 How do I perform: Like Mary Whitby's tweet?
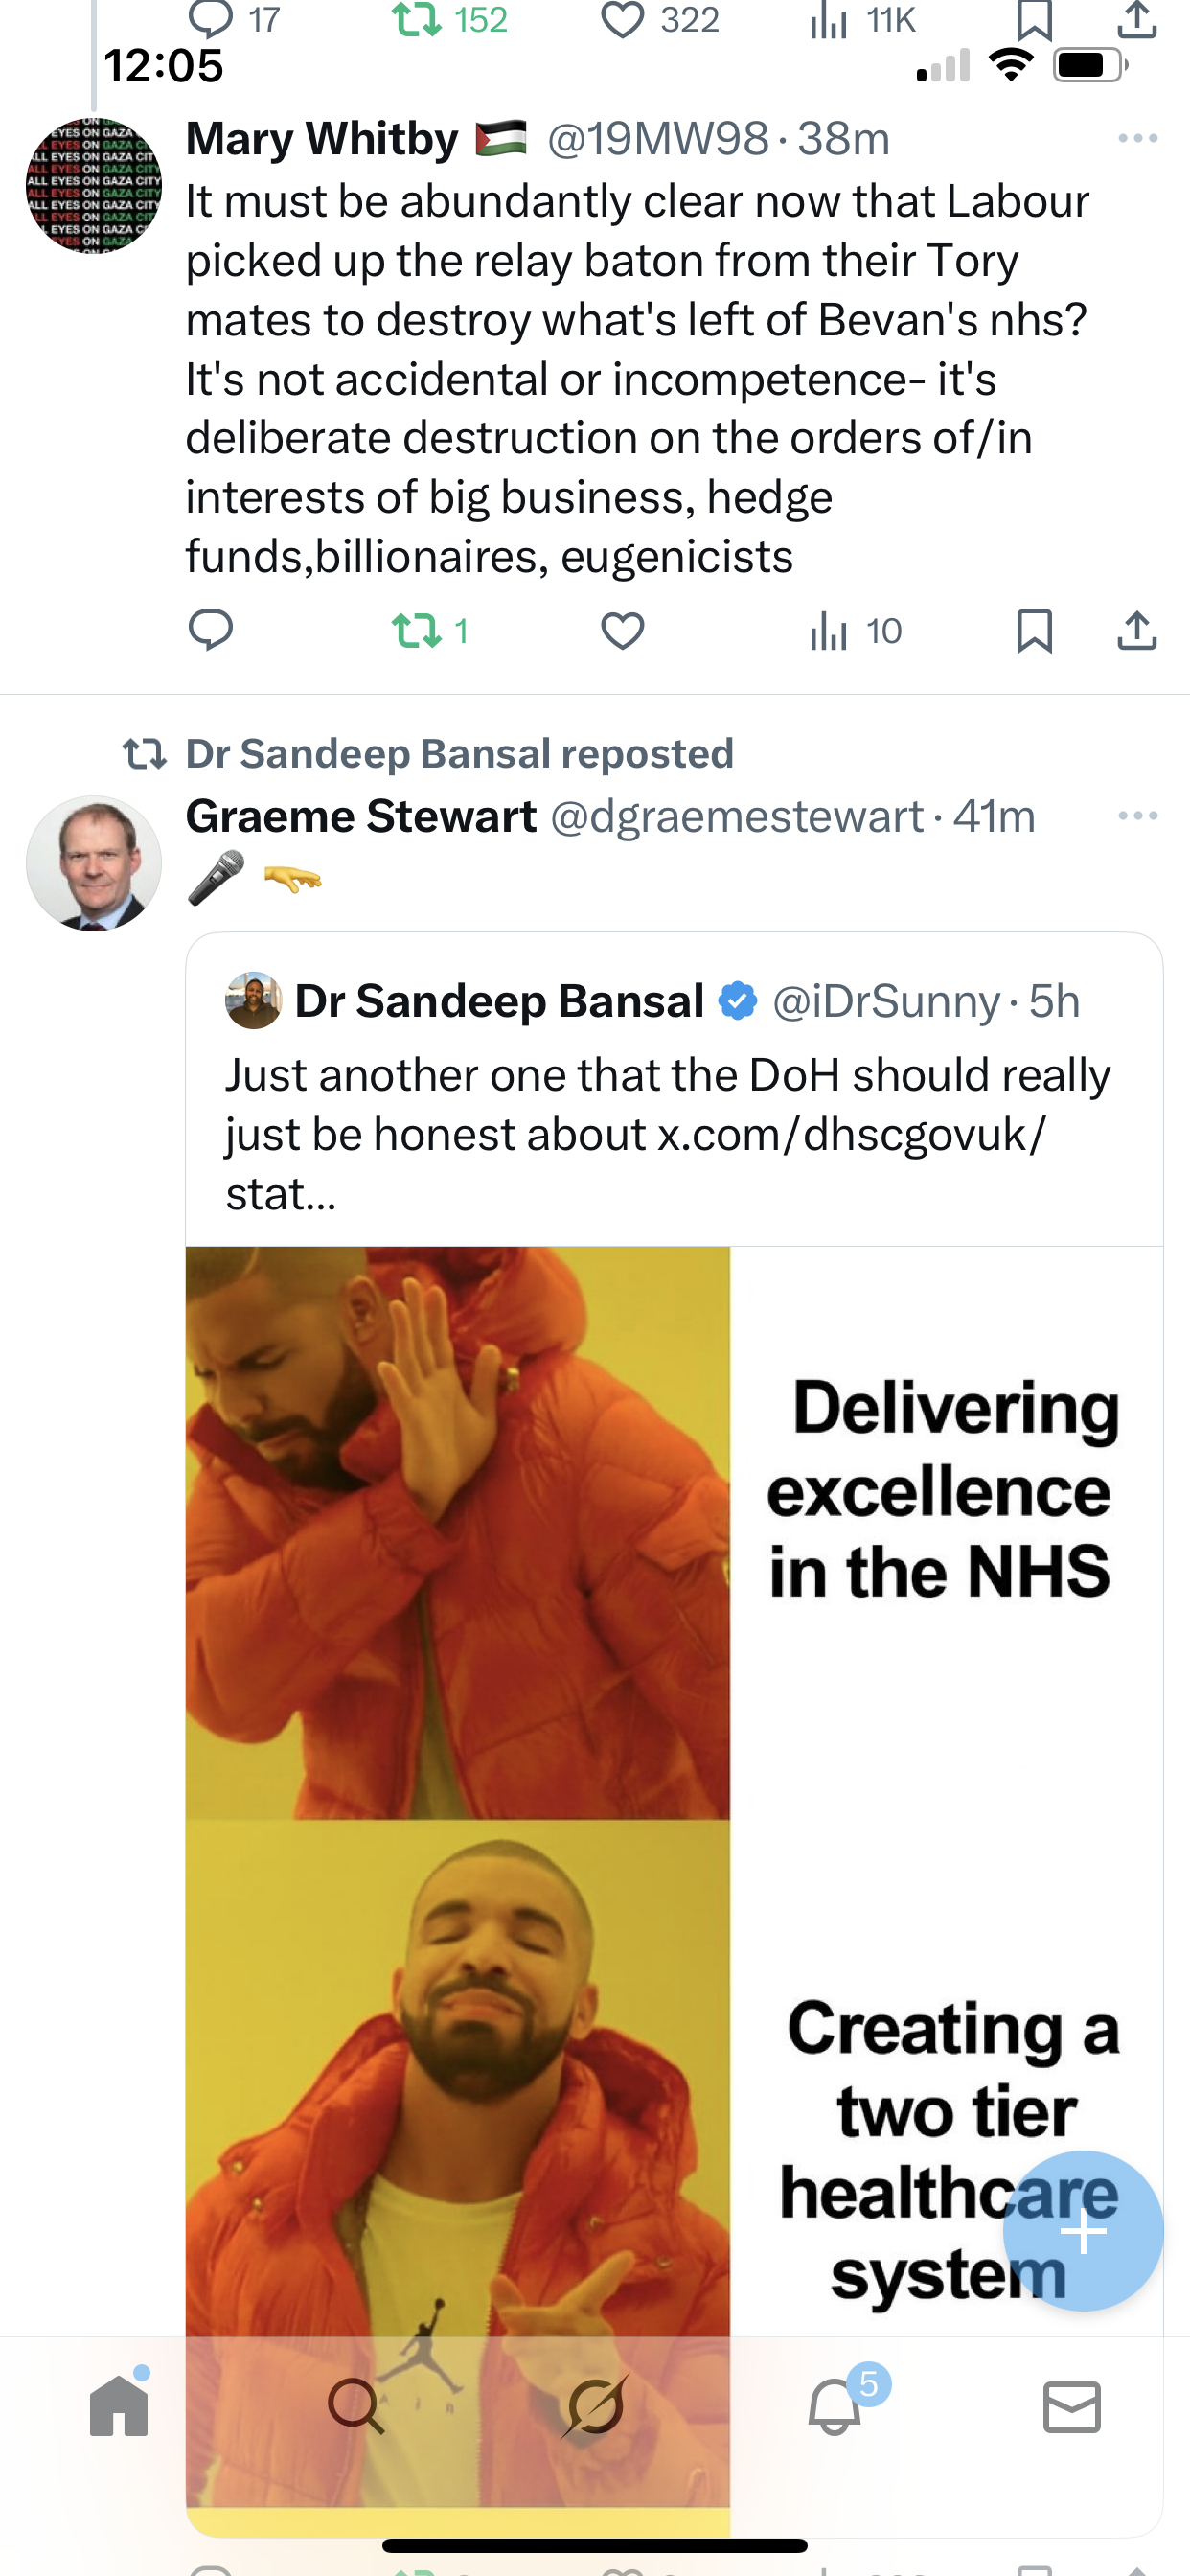[622, 631]
